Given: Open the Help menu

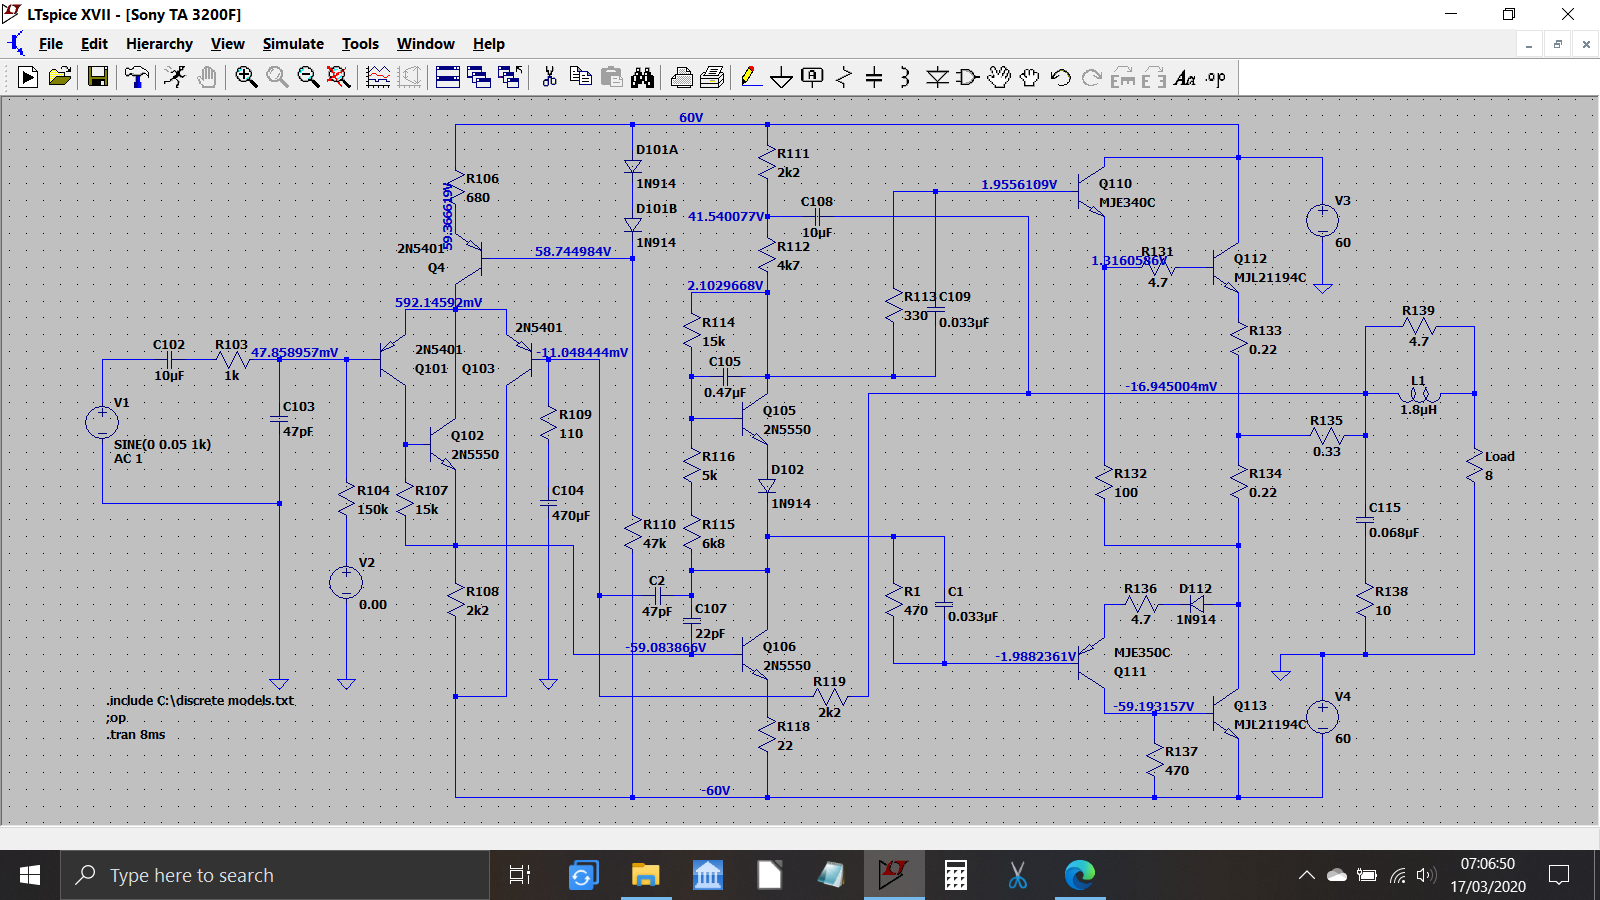Looking at the screenshot, I should pos(488,44).
